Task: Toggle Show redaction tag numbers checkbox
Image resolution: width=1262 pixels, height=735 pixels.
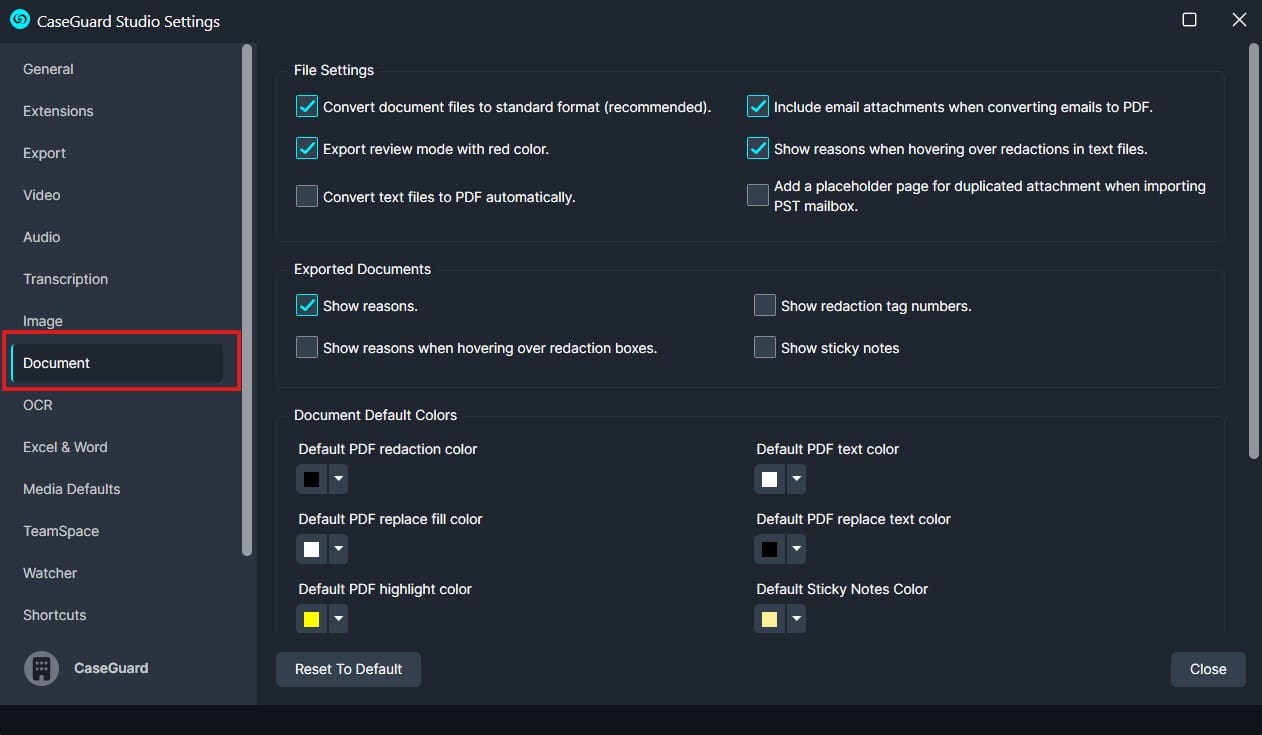Action: pos(765,306)
